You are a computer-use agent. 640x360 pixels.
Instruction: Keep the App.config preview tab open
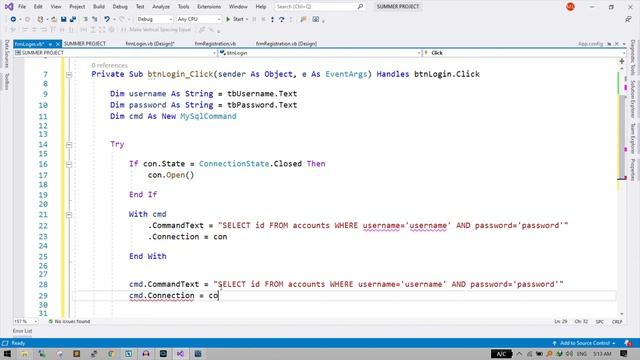pyautogui.click(x=609, y=44)
